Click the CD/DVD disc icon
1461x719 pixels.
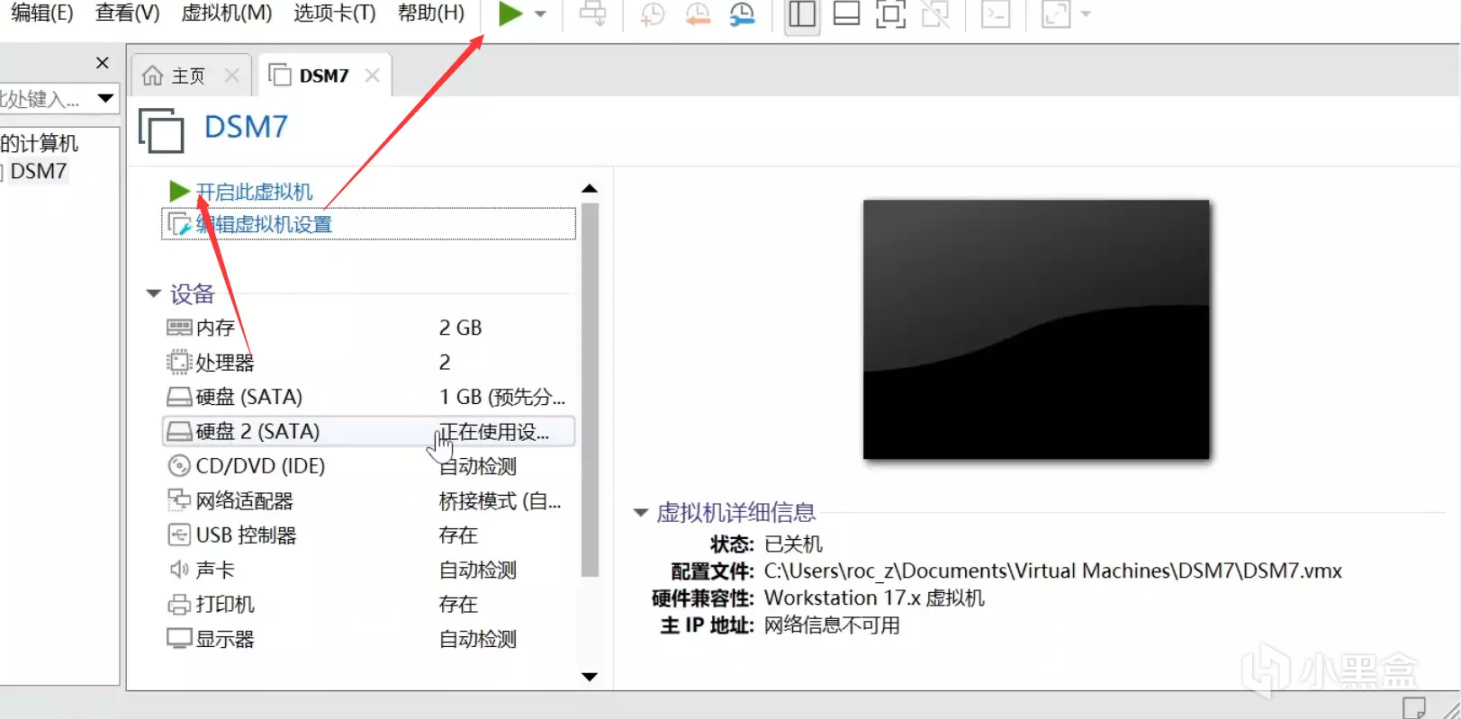coord(179,466)
